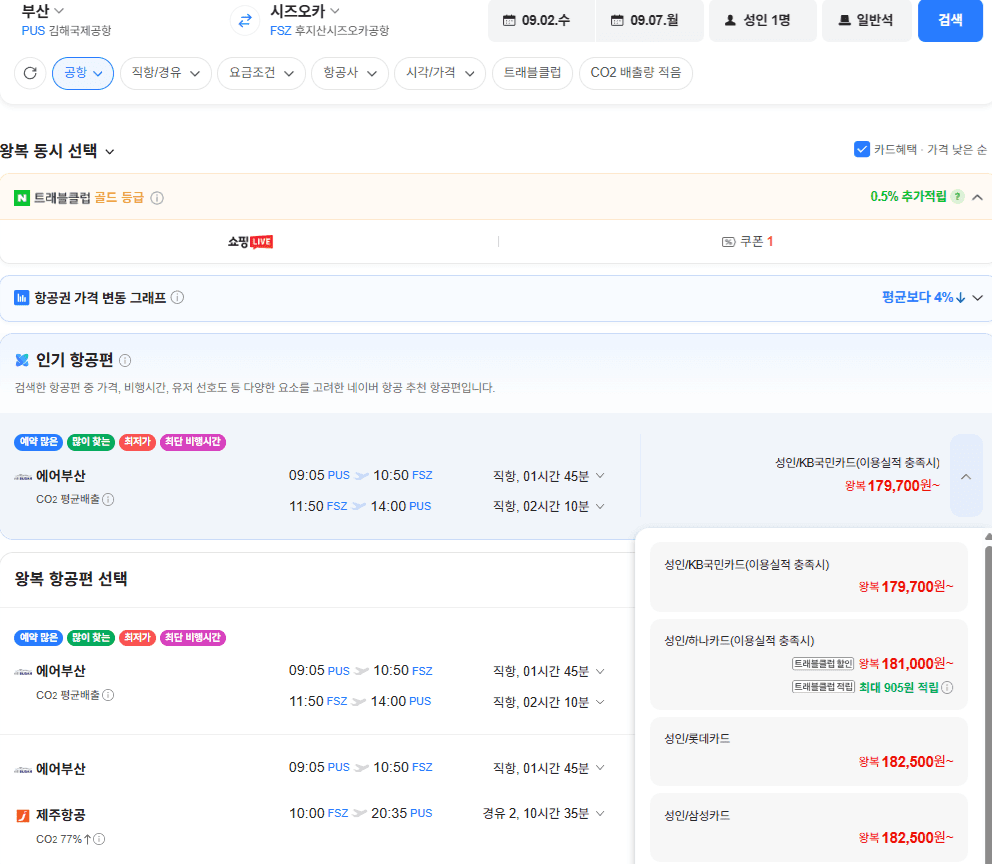Click the 일반석 seat class selector
This screenshot has height=864, width=992.
[x=867, y=20]
